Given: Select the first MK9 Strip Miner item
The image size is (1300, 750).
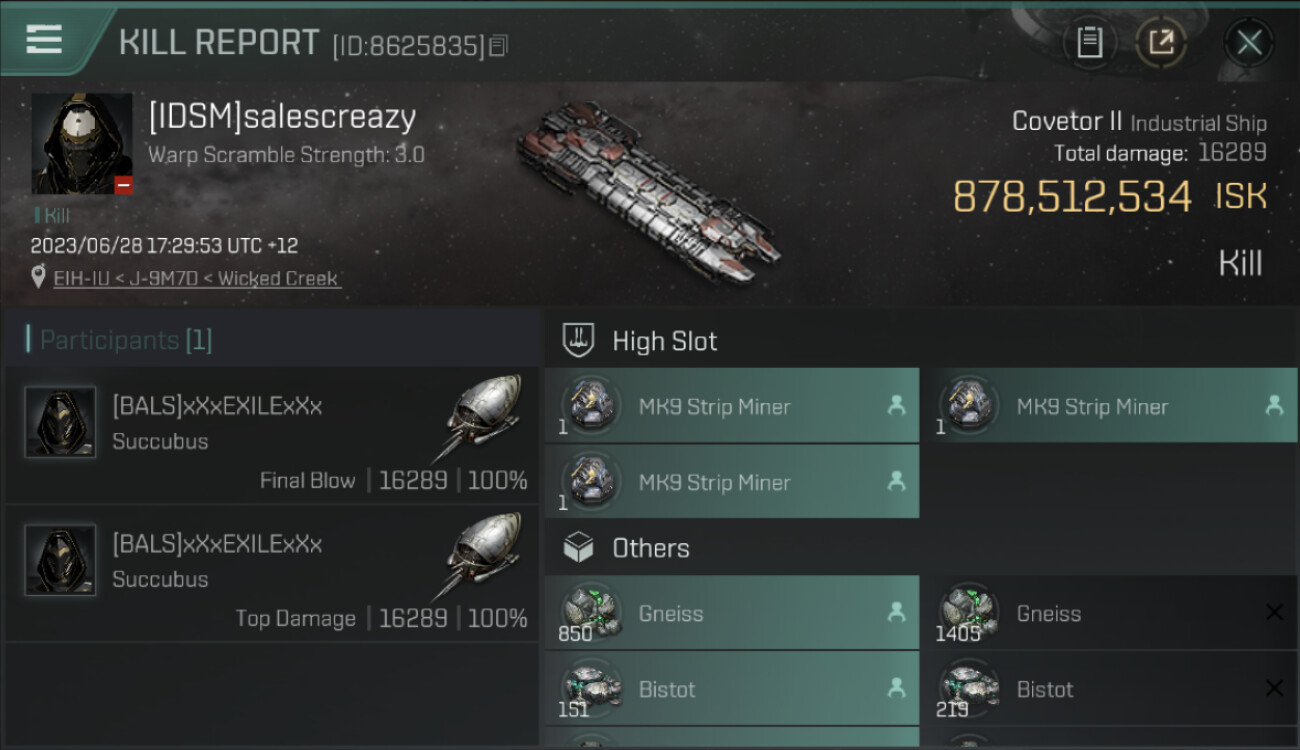Looking at the screenshot, I should [732, 406].
